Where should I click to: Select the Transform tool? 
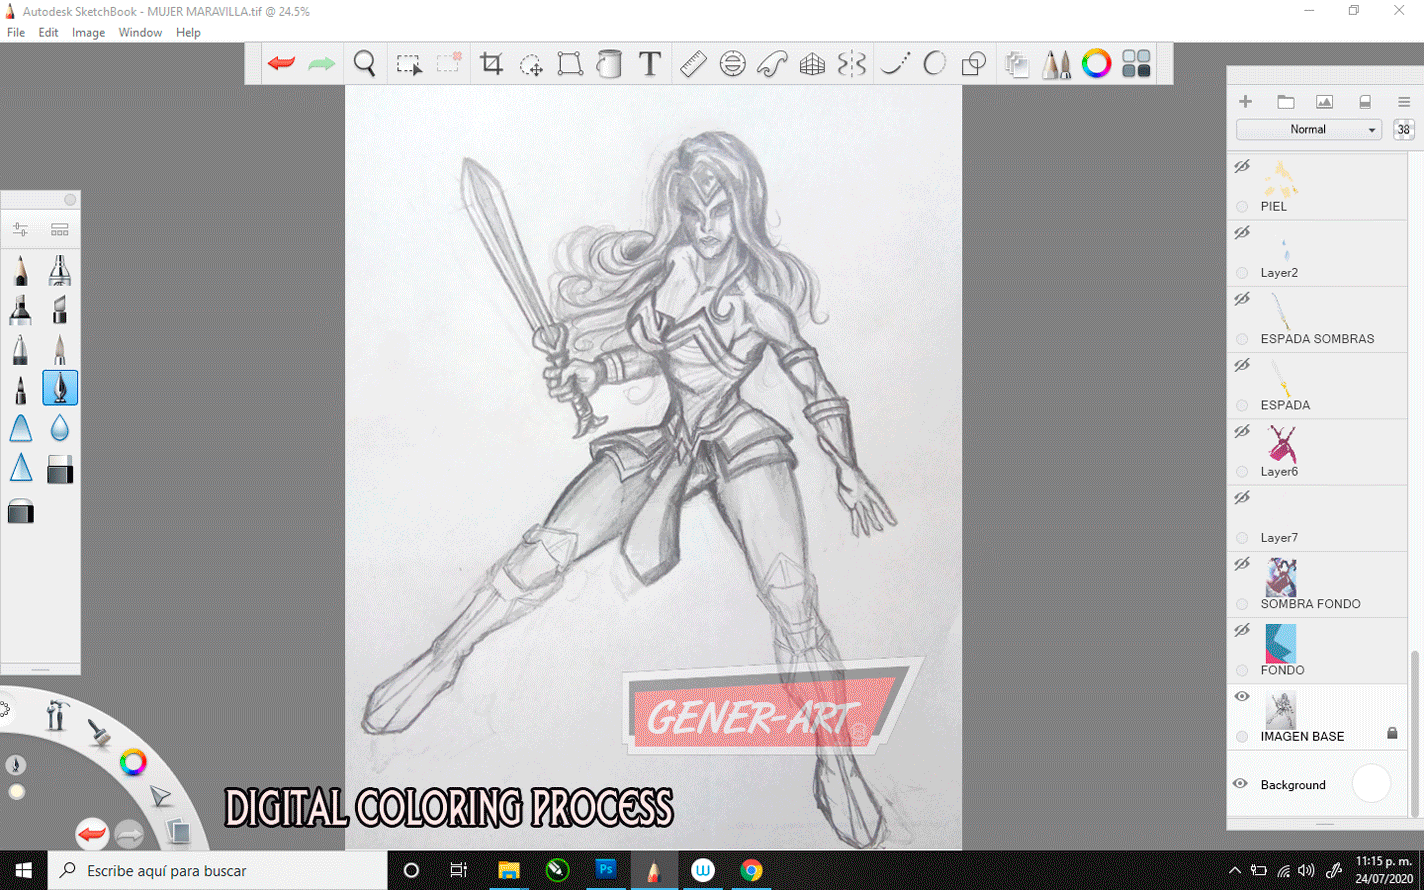click(570, 64)
